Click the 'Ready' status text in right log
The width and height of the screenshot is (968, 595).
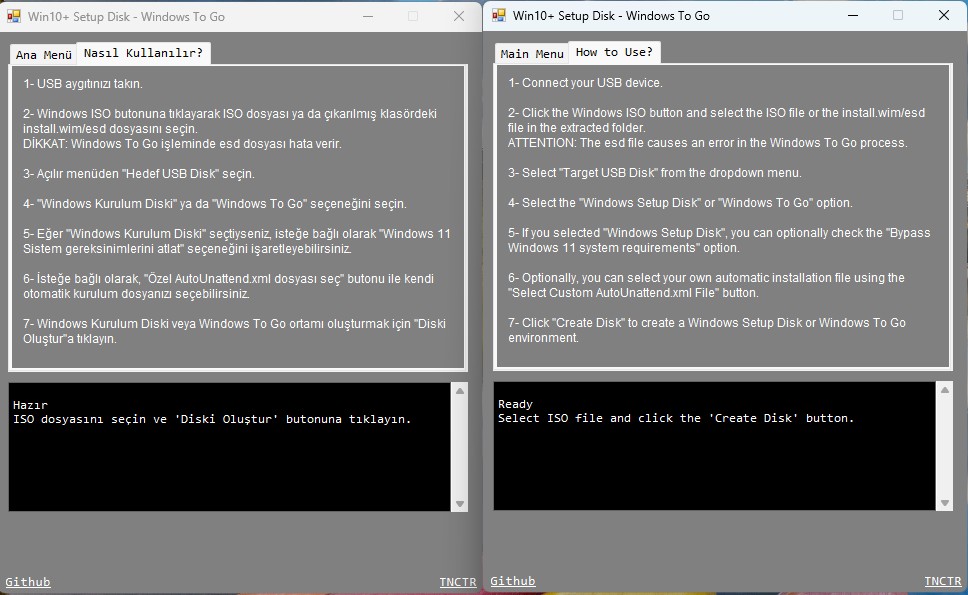(x=515, y=404)
